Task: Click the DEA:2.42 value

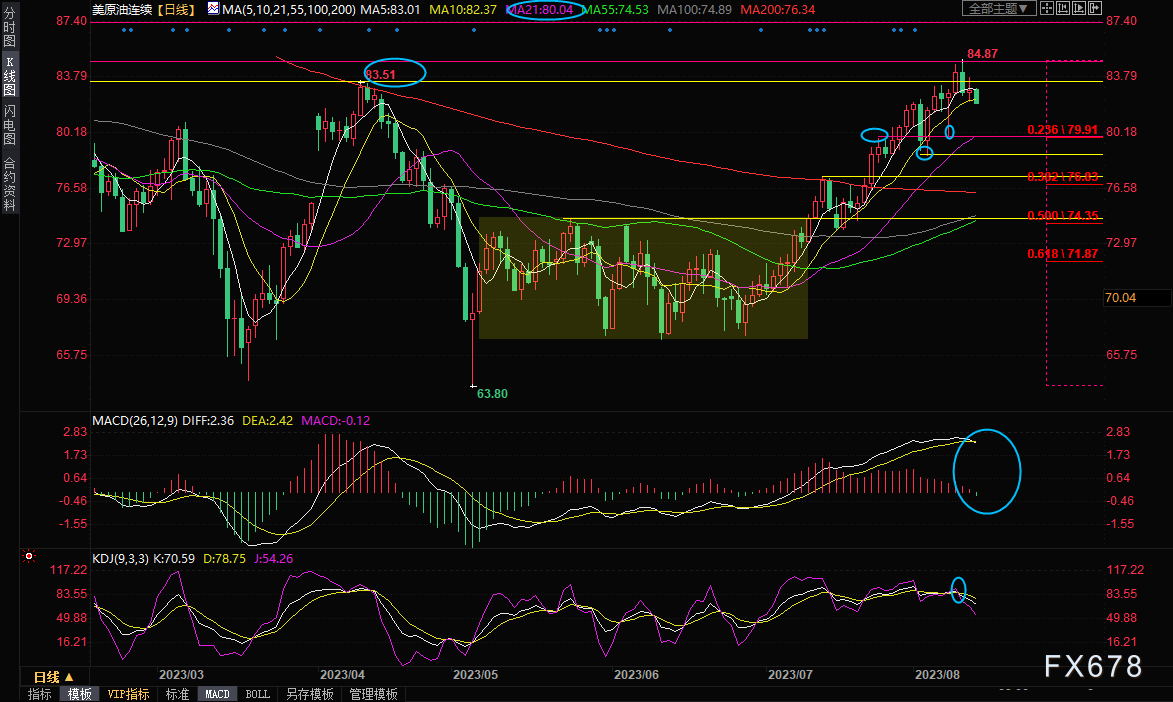Action: click(x=268, y=421)
